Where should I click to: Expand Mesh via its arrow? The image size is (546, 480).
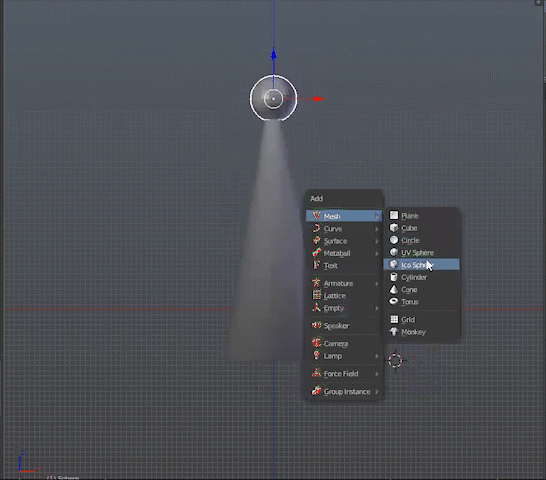pos(377,216)
